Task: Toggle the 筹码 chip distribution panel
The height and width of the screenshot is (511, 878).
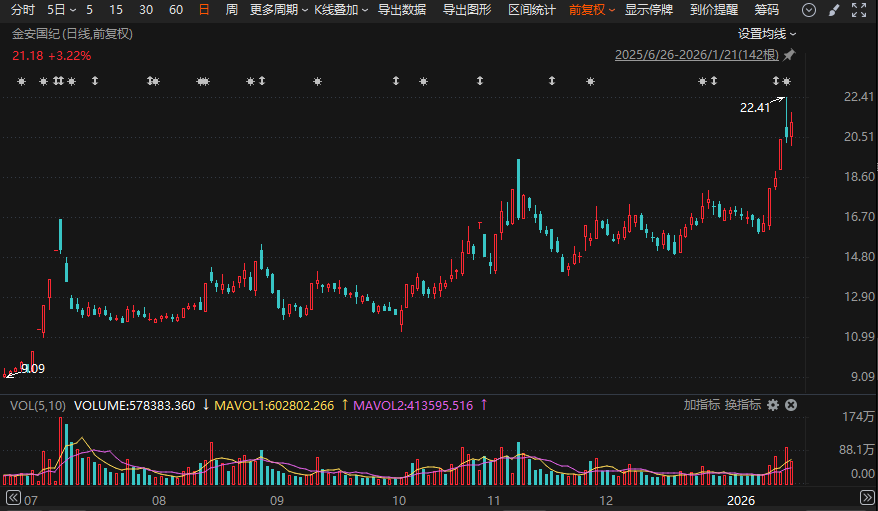Action: click(766, 10)
